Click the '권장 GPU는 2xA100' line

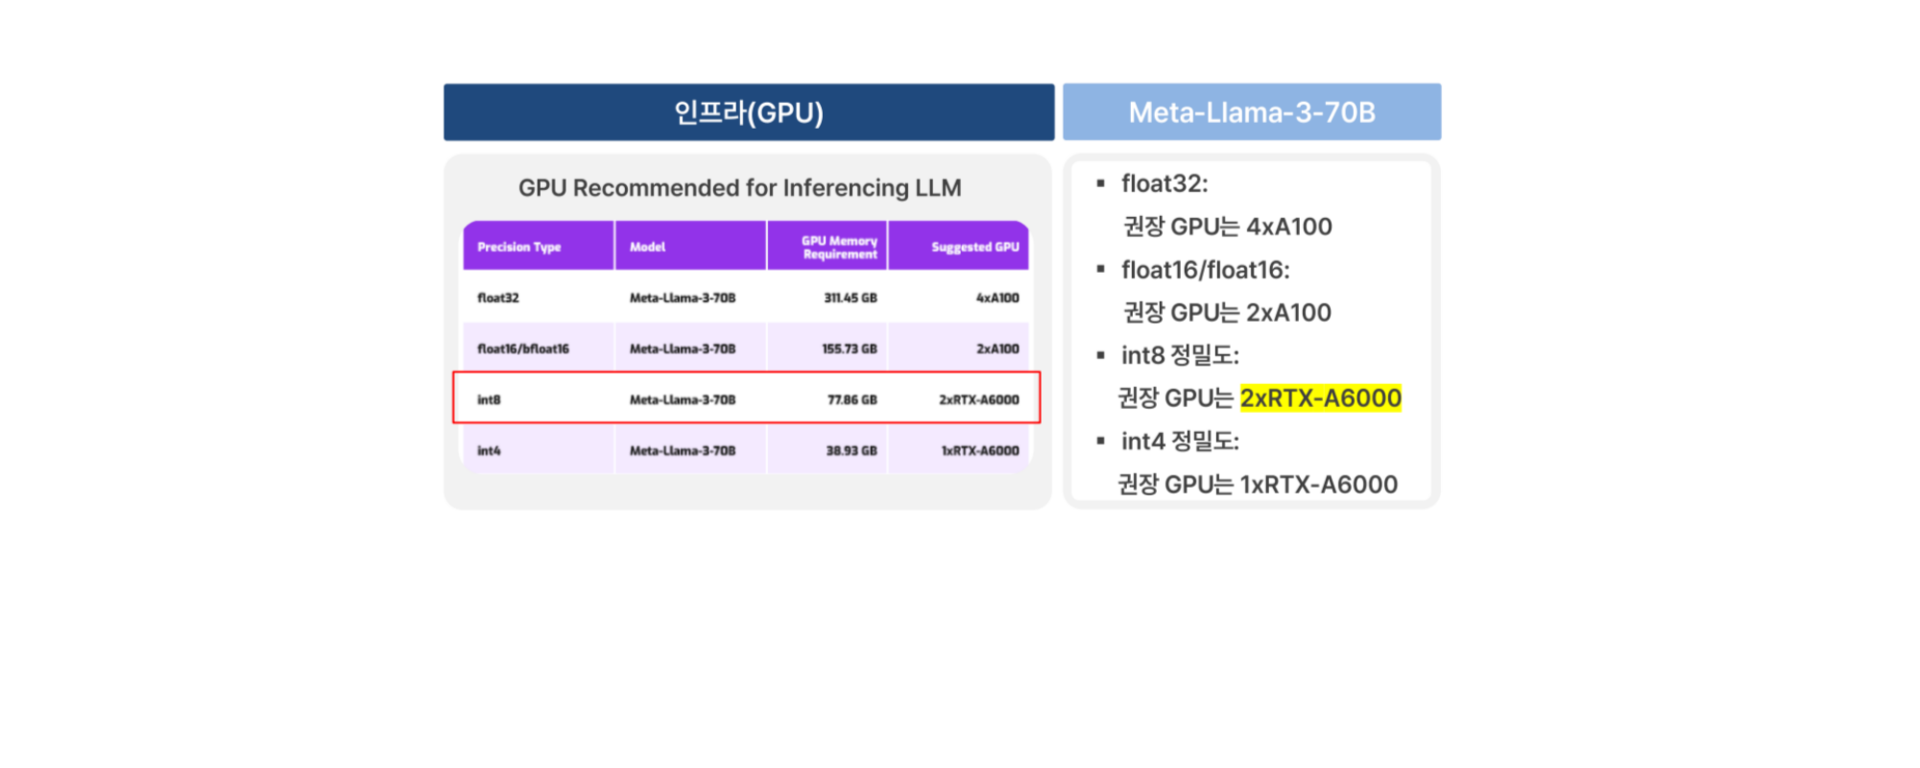[x=1227, y=313]
